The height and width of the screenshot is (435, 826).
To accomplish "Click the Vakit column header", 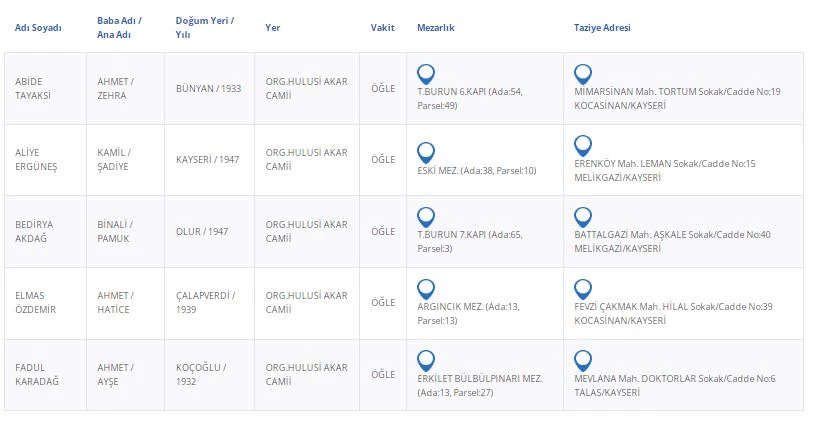I will [381, 28].
